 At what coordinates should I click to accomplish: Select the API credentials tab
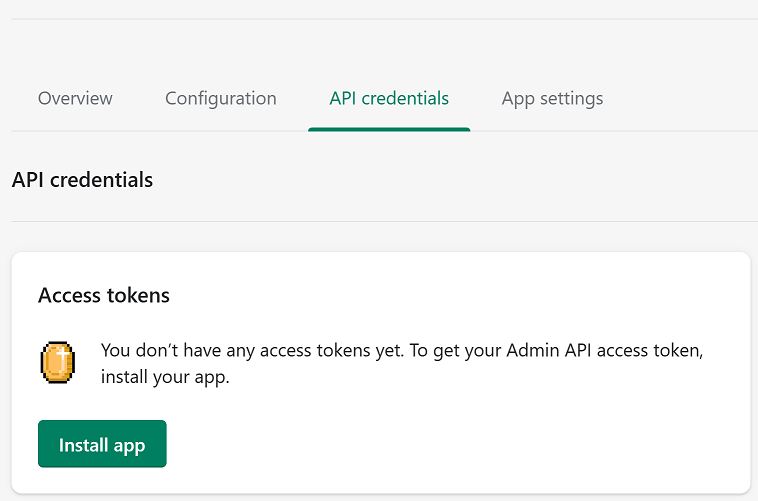[389, 98]
